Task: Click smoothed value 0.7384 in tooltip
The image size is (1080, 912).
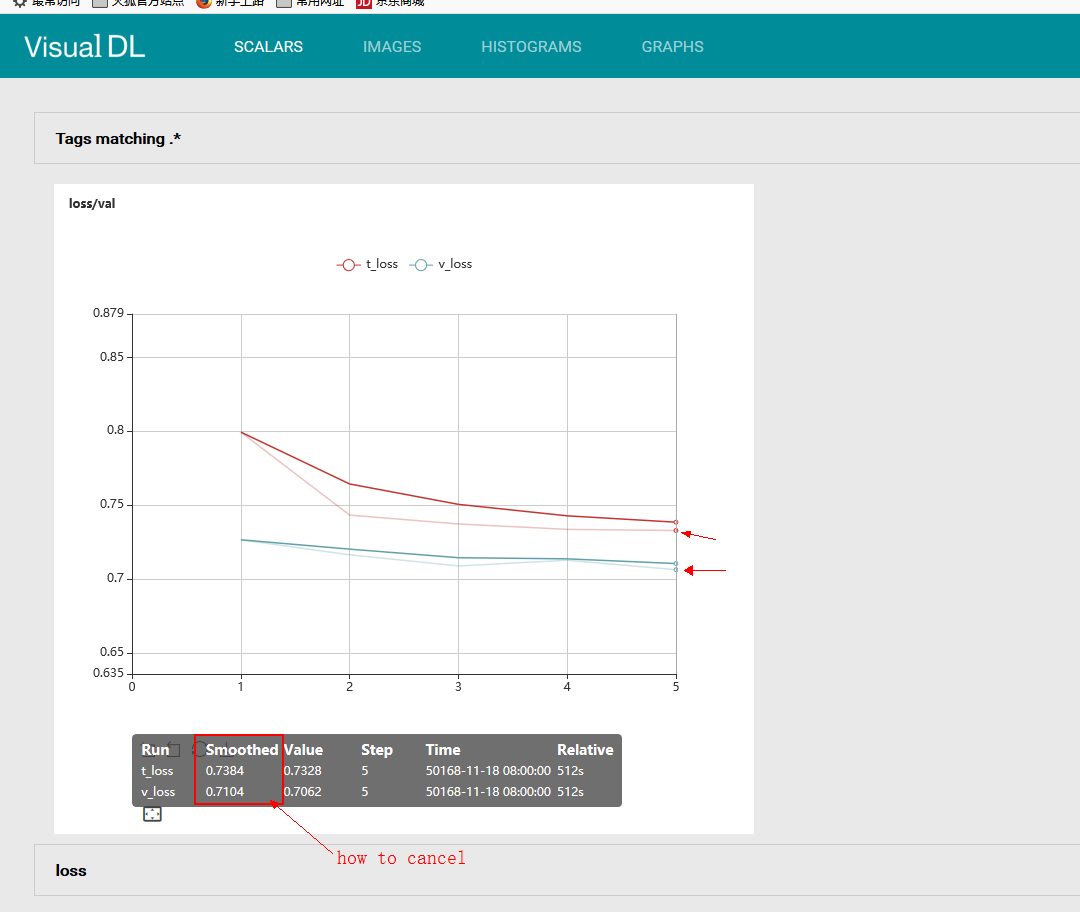Action: (225, 771)
